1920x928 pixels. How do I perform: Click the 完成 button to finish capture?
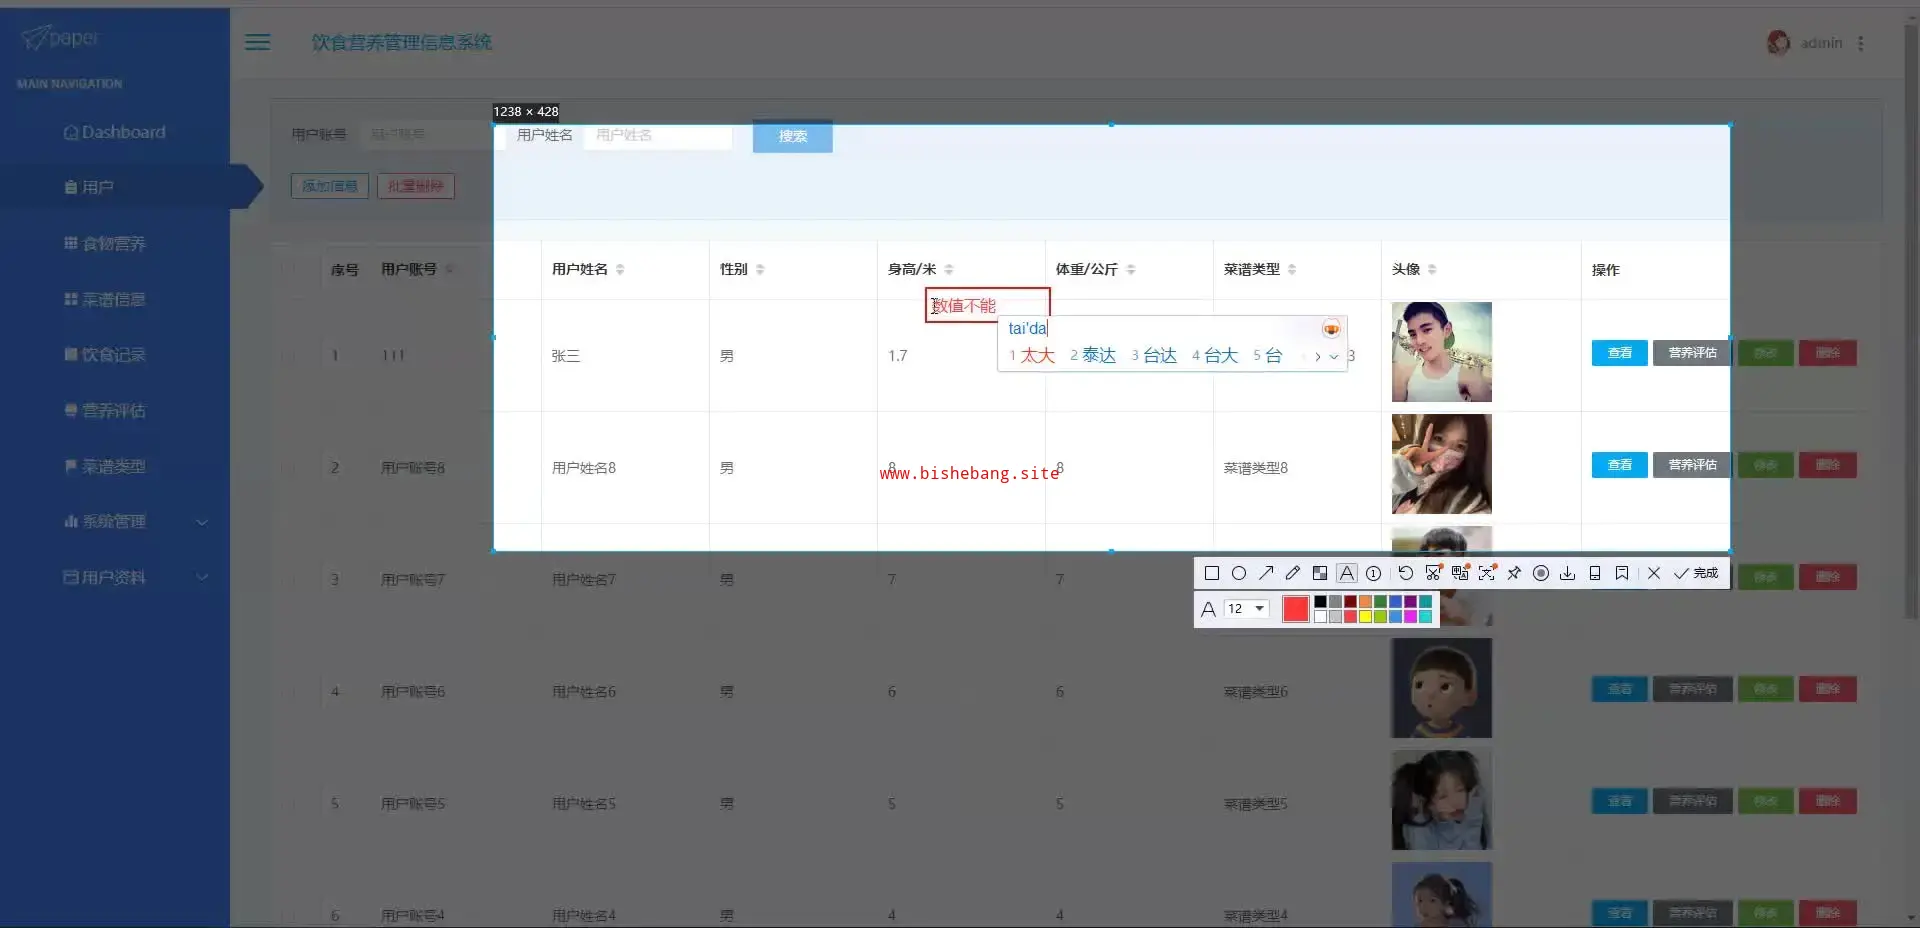(1697, 573)
